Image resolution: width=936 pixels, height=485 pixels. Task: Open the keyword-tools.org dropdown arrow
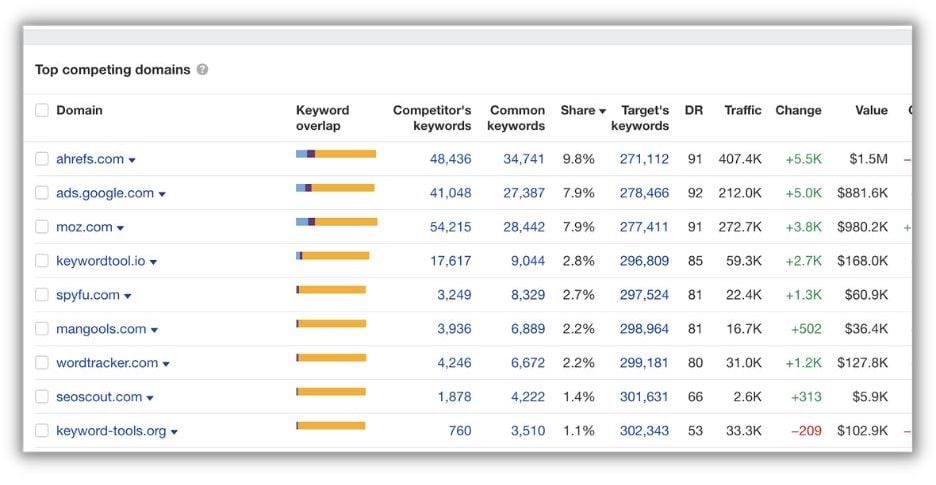174,432
